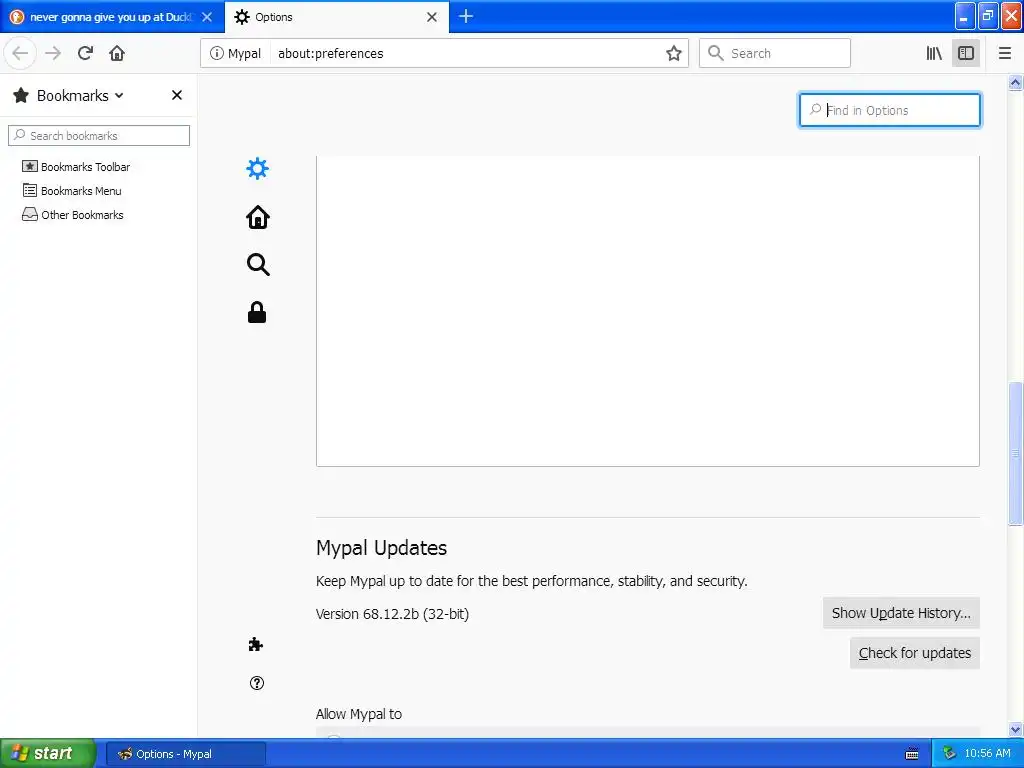Open the Library menu icon
Image resolution: width=1024 pixels, height=768 pixels.
coord(934,53)
